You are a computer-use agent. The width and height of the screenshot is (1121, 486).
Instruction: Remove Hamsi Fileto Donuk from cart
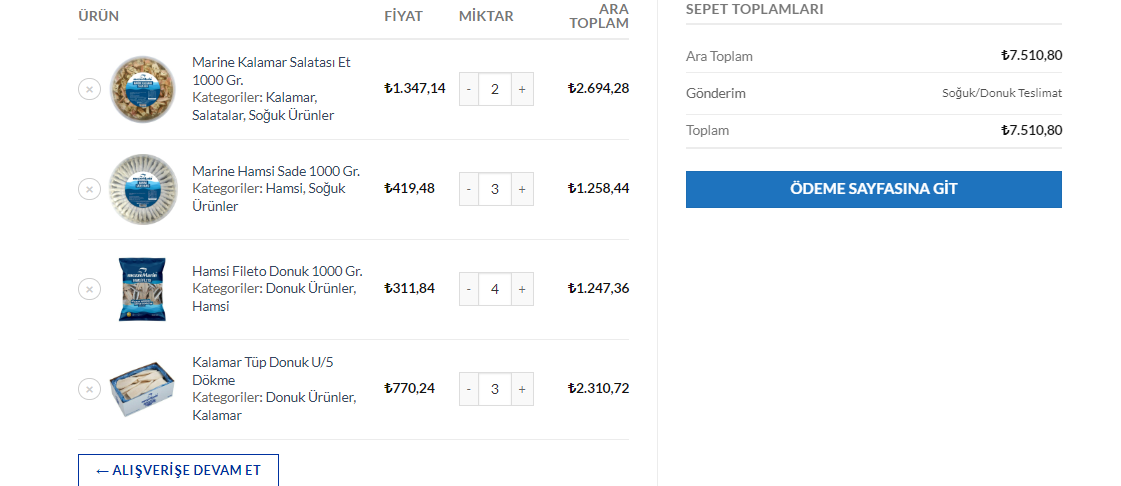89,289
